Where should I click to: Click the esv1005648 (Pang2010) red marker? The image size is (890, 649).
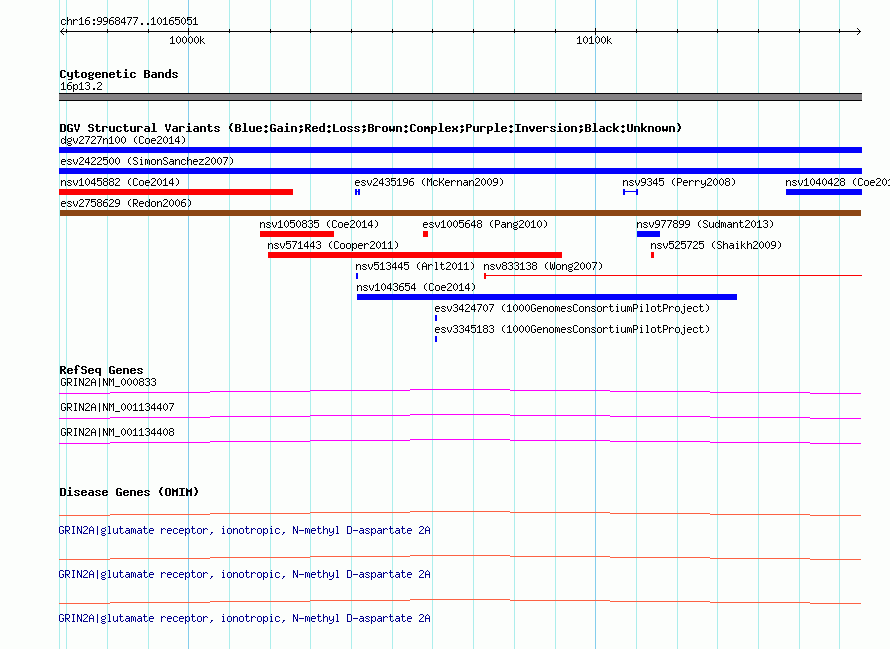pyautogui.click(x=425, y=234)
